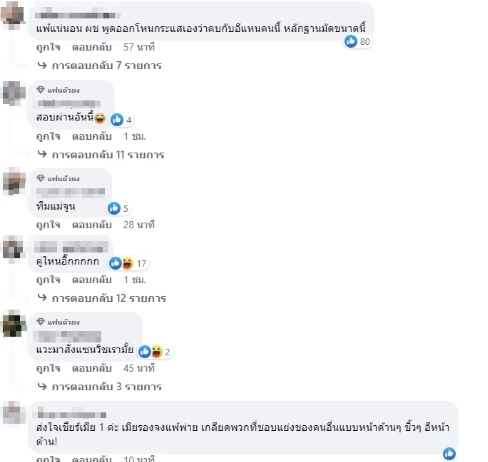This screenshot has height=462, width=488.
Task: Like the comment posted 57 minutes ago
Action: [x=48, y=47]
